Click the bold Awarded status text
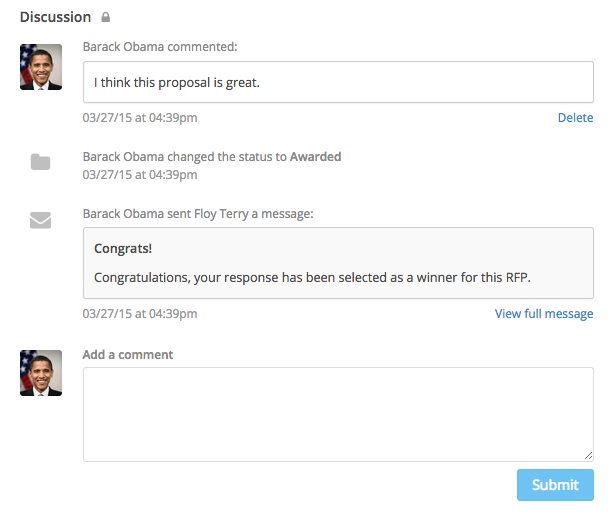This screenshot has height=516, width=612. pyautogui.click(x=315, y=157)
